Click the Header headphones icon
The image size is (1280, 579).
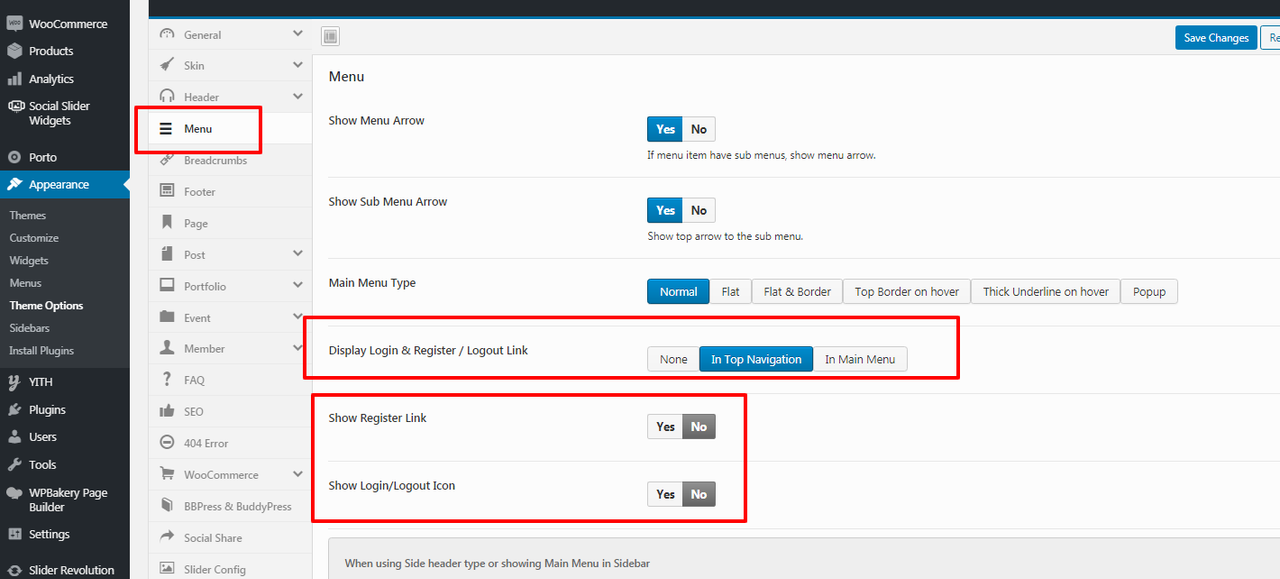167,97
